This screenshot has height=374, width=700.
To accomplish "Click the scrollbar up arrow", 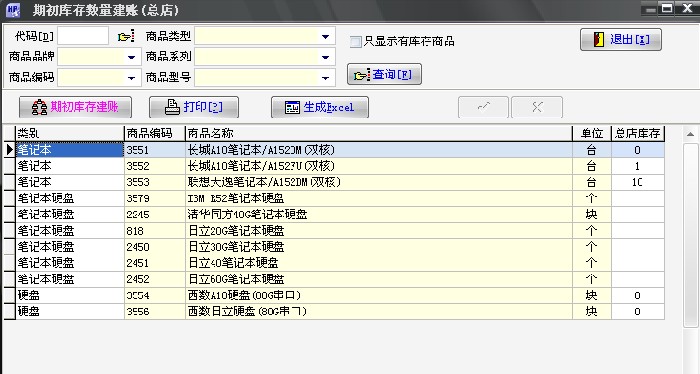I will [690, 134].
